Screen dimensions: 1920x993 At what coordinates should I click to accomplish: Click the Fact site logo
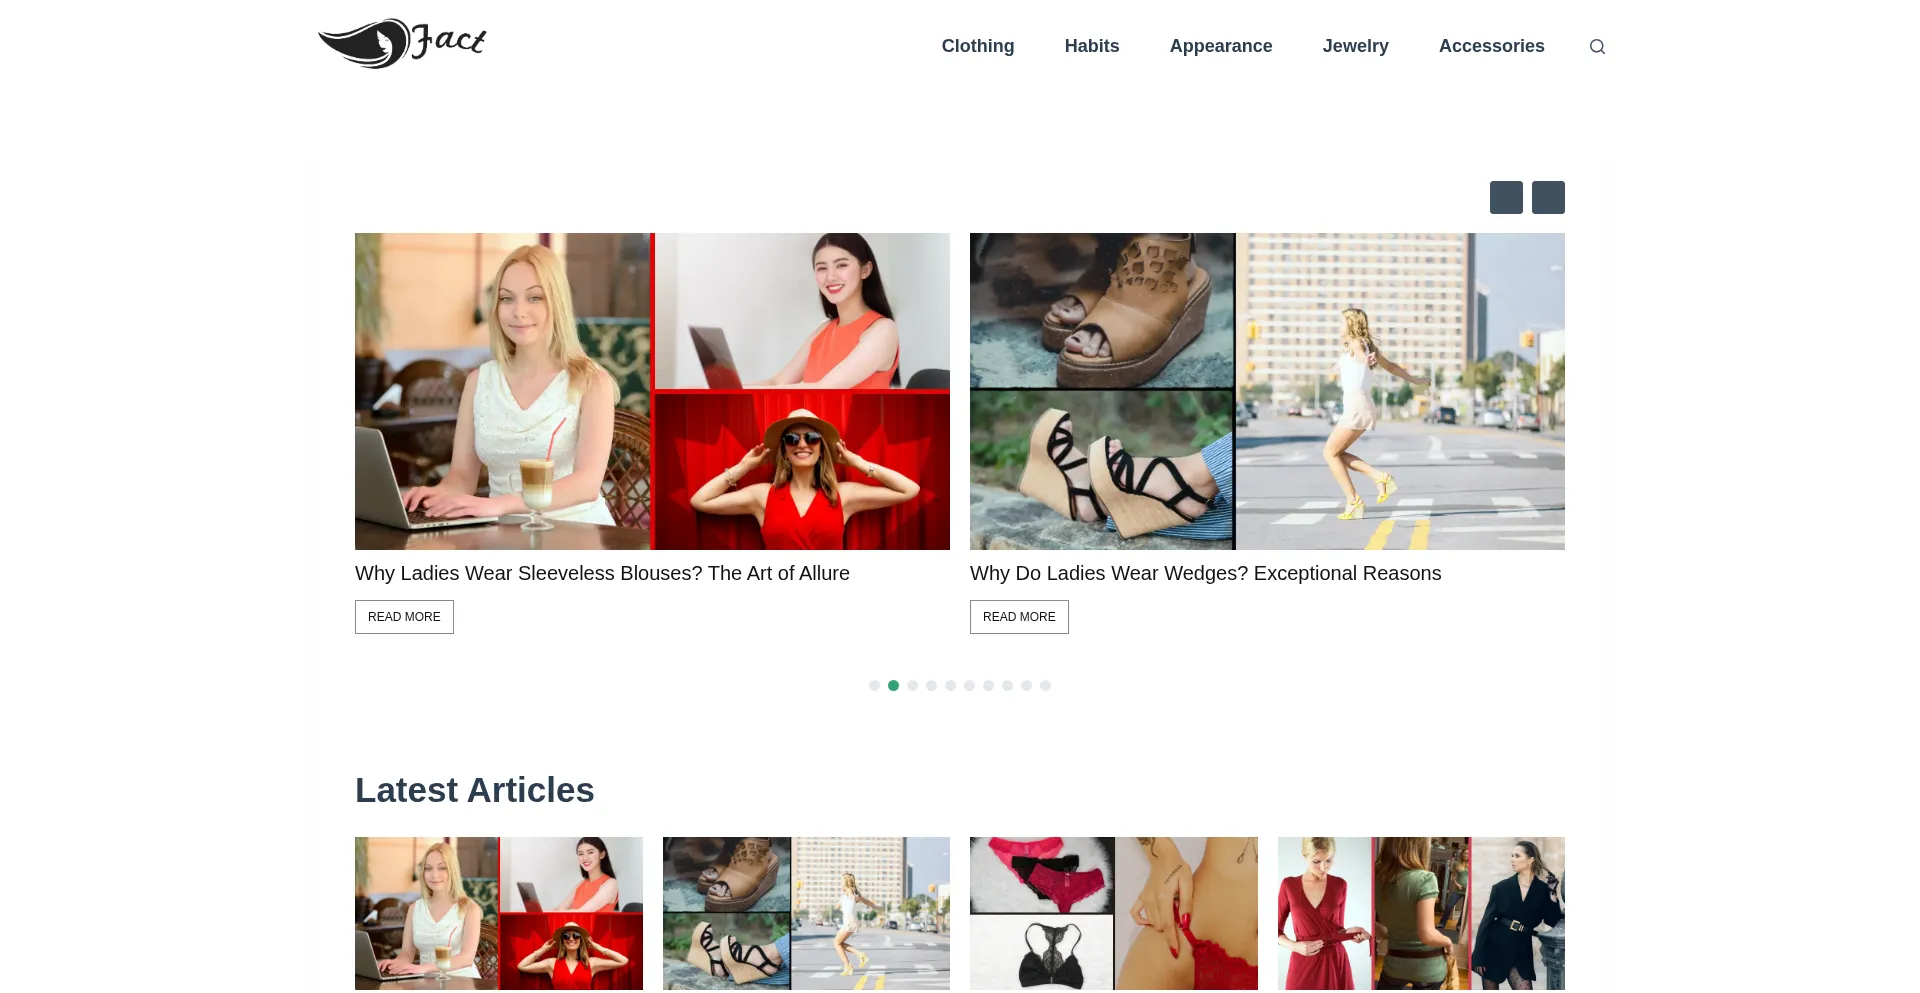tap(402, 44)
